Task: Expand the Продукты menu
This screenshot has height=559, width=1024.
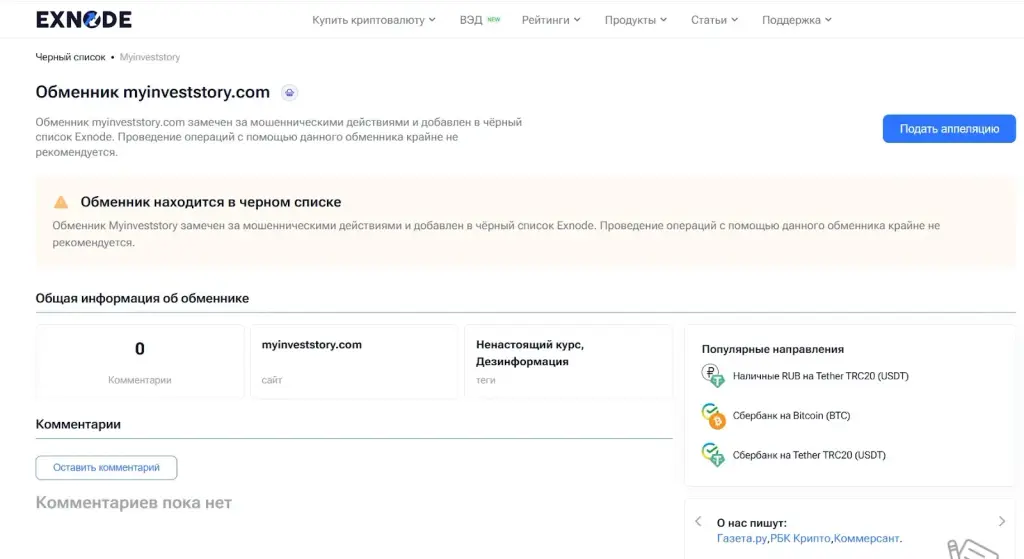Action: tap(635, 20)
